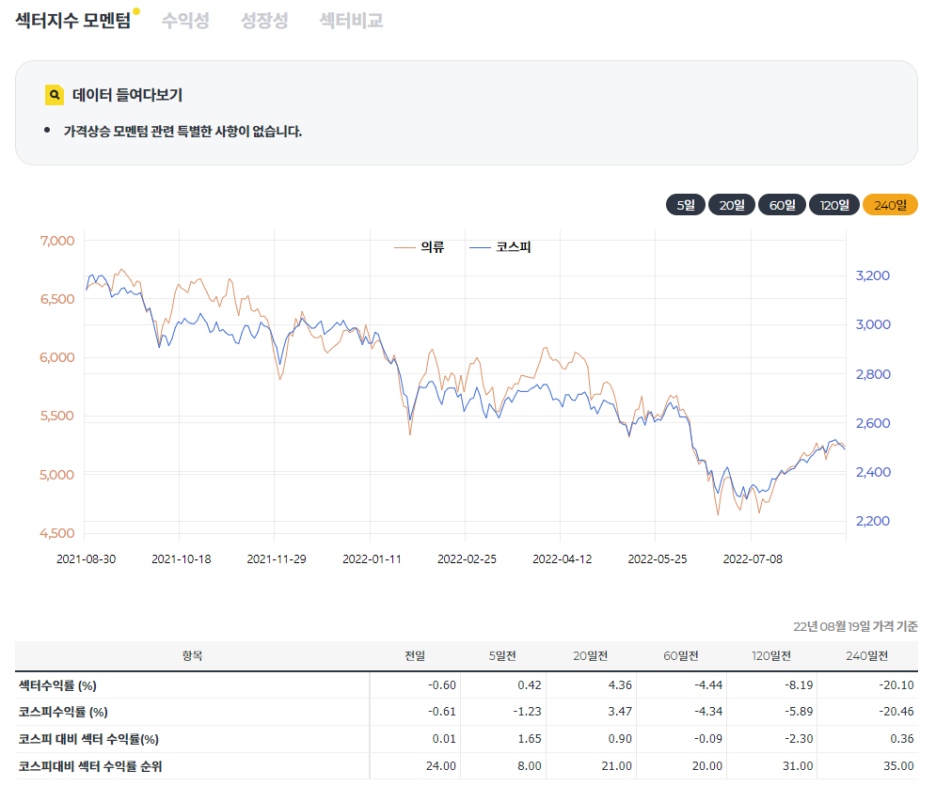Toggle the 의류 series in chart legend
Image resolution: width=936 pixels, height=802 pixels.
point(419,247)
